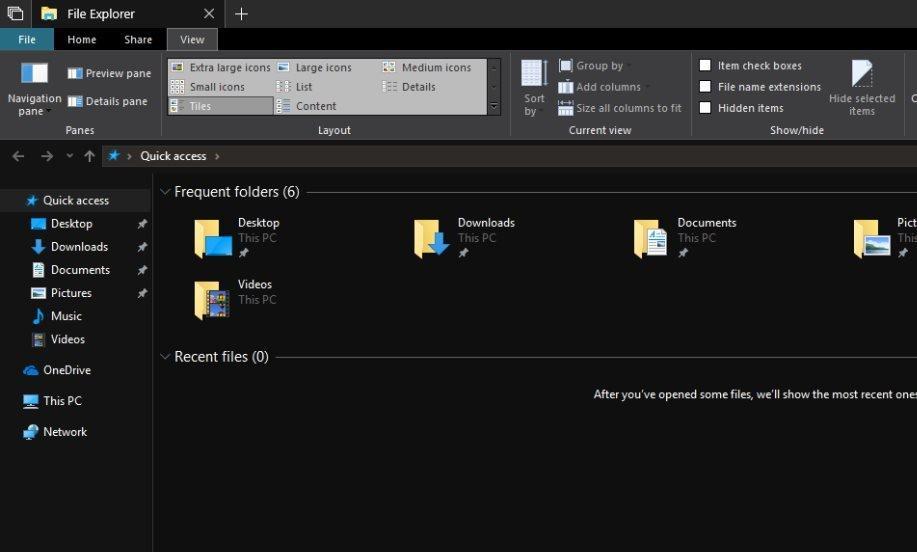The height and width of the screenshot is (552, 917).
Task: Select Quick access in the sidebar
Action: coord(75,201)
